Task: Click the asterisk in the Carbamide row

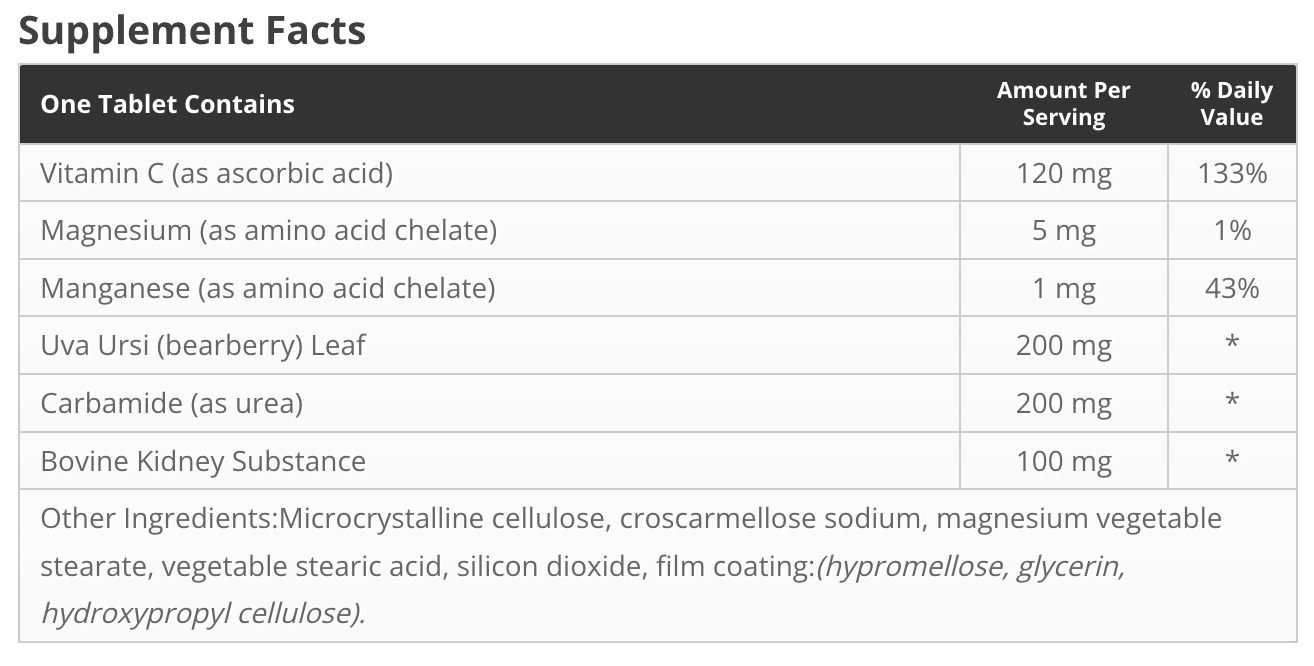Action: 1232,402
